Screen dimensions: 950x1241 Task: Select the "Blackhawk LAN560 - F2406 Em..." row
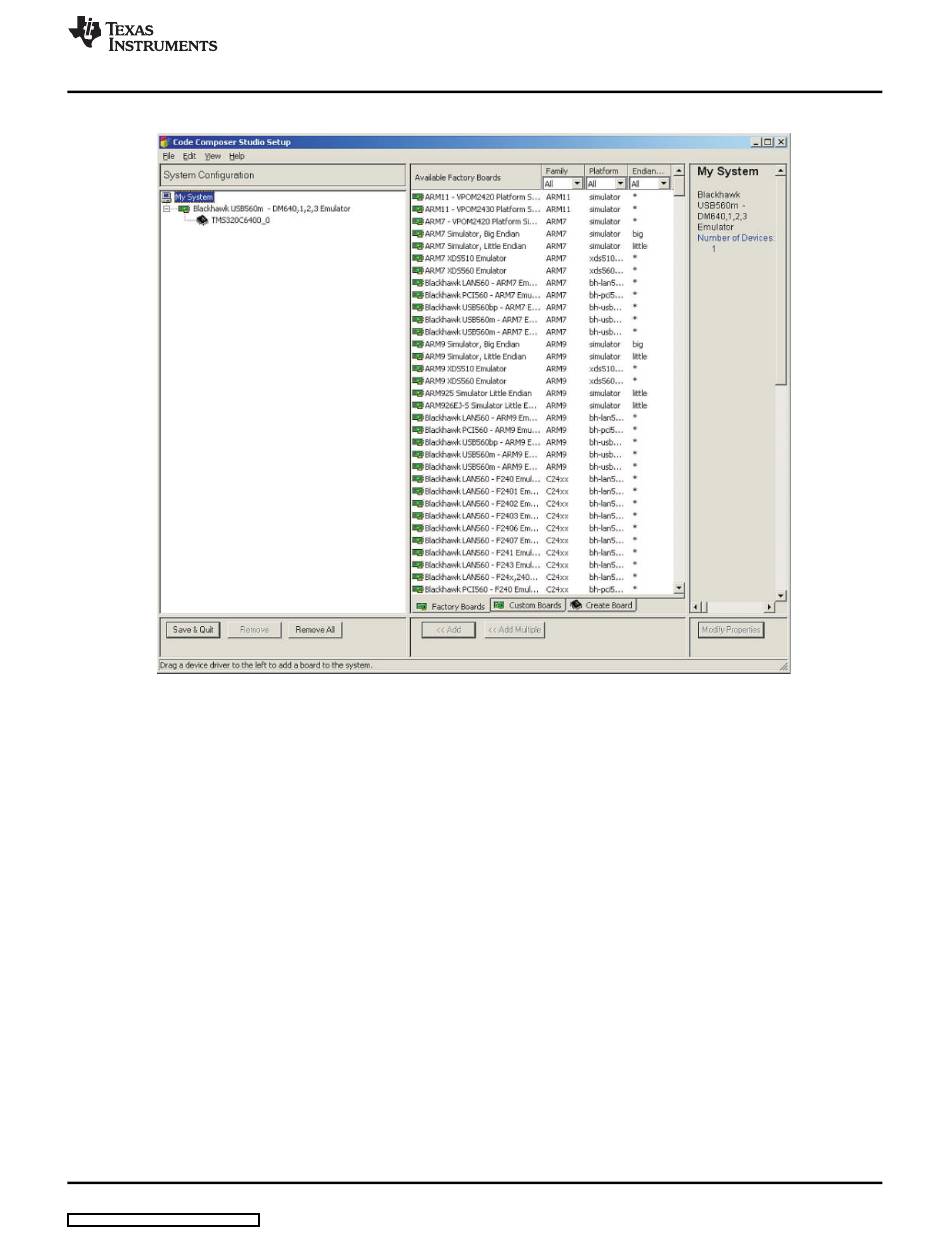coord(542,528)
